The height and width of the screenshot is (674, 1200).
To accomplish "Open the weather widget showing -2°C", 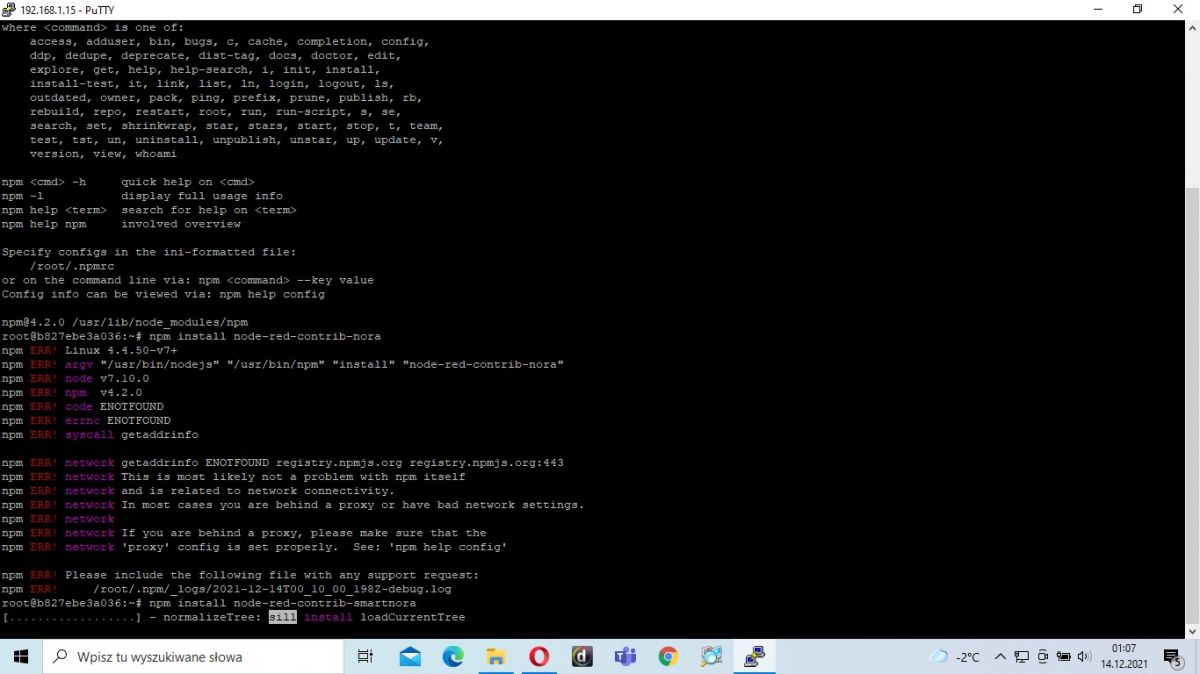I will click(x=954, y=657).
